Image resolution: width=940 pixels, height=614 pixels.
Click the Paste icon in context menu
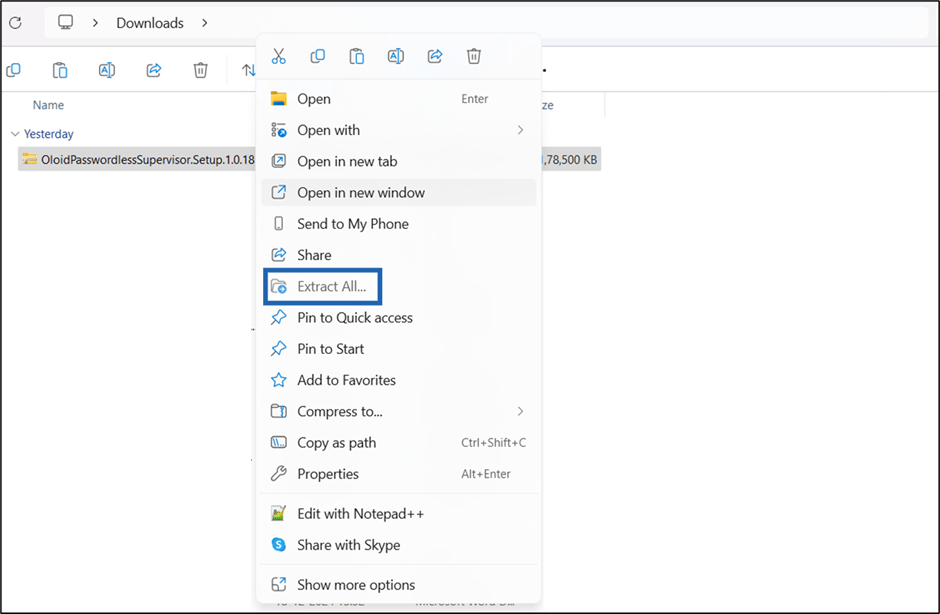(x=357, y=56)
